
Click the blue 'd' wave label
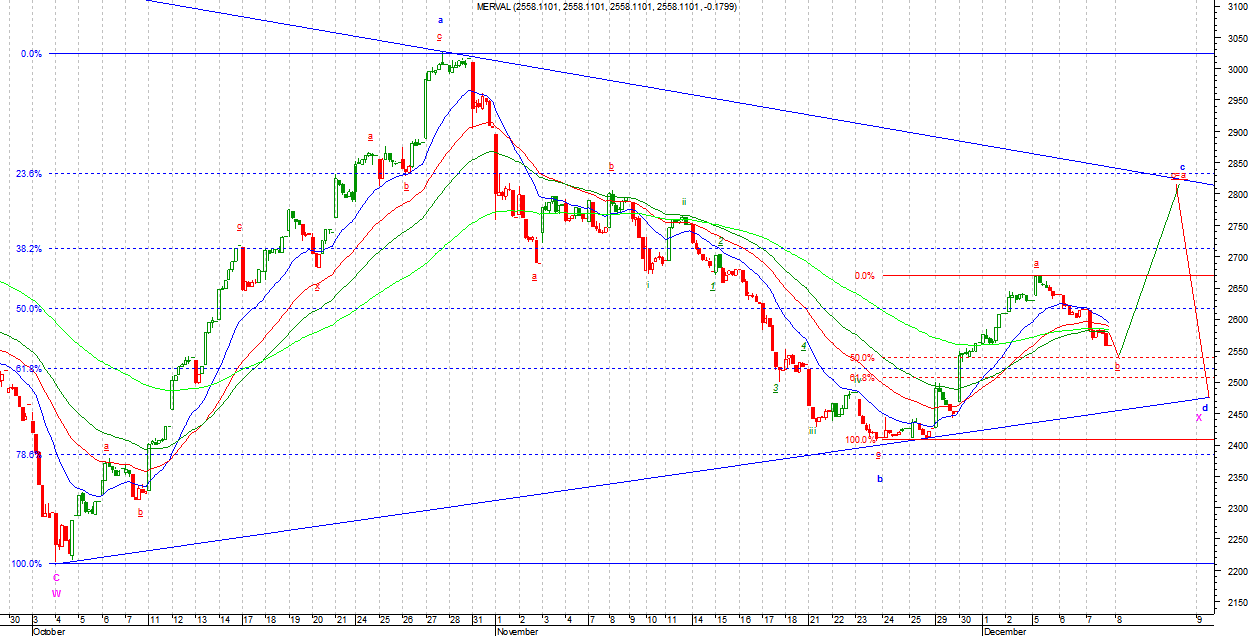[1205, 408]
